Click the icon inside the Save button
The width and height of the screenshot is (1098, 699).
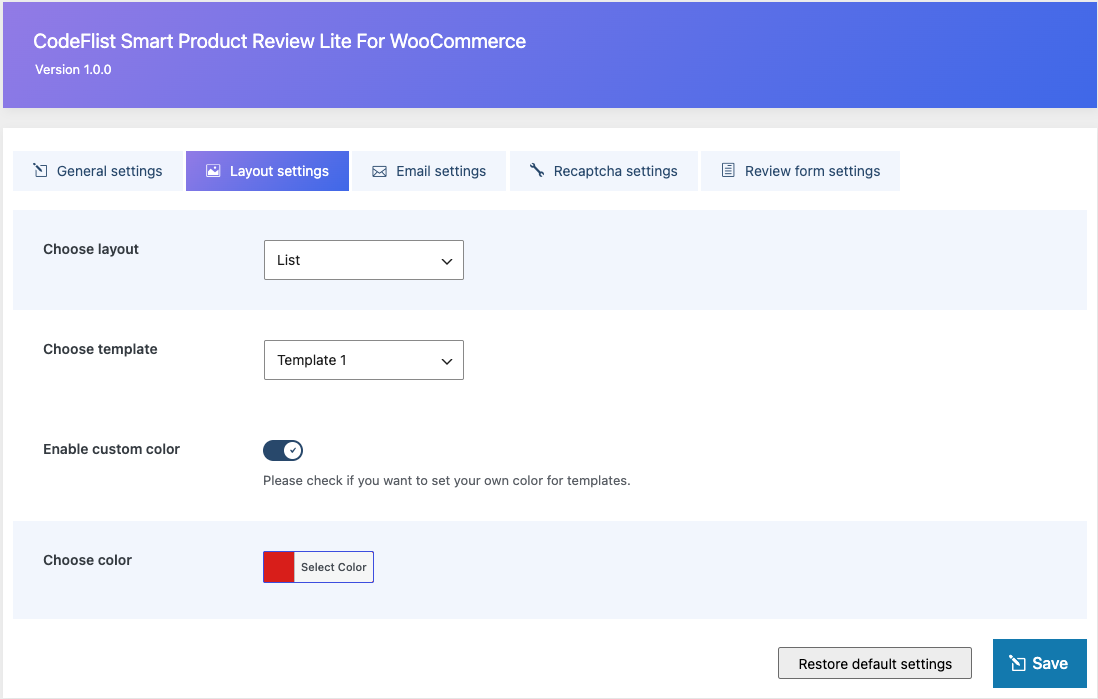point(1017,663)
